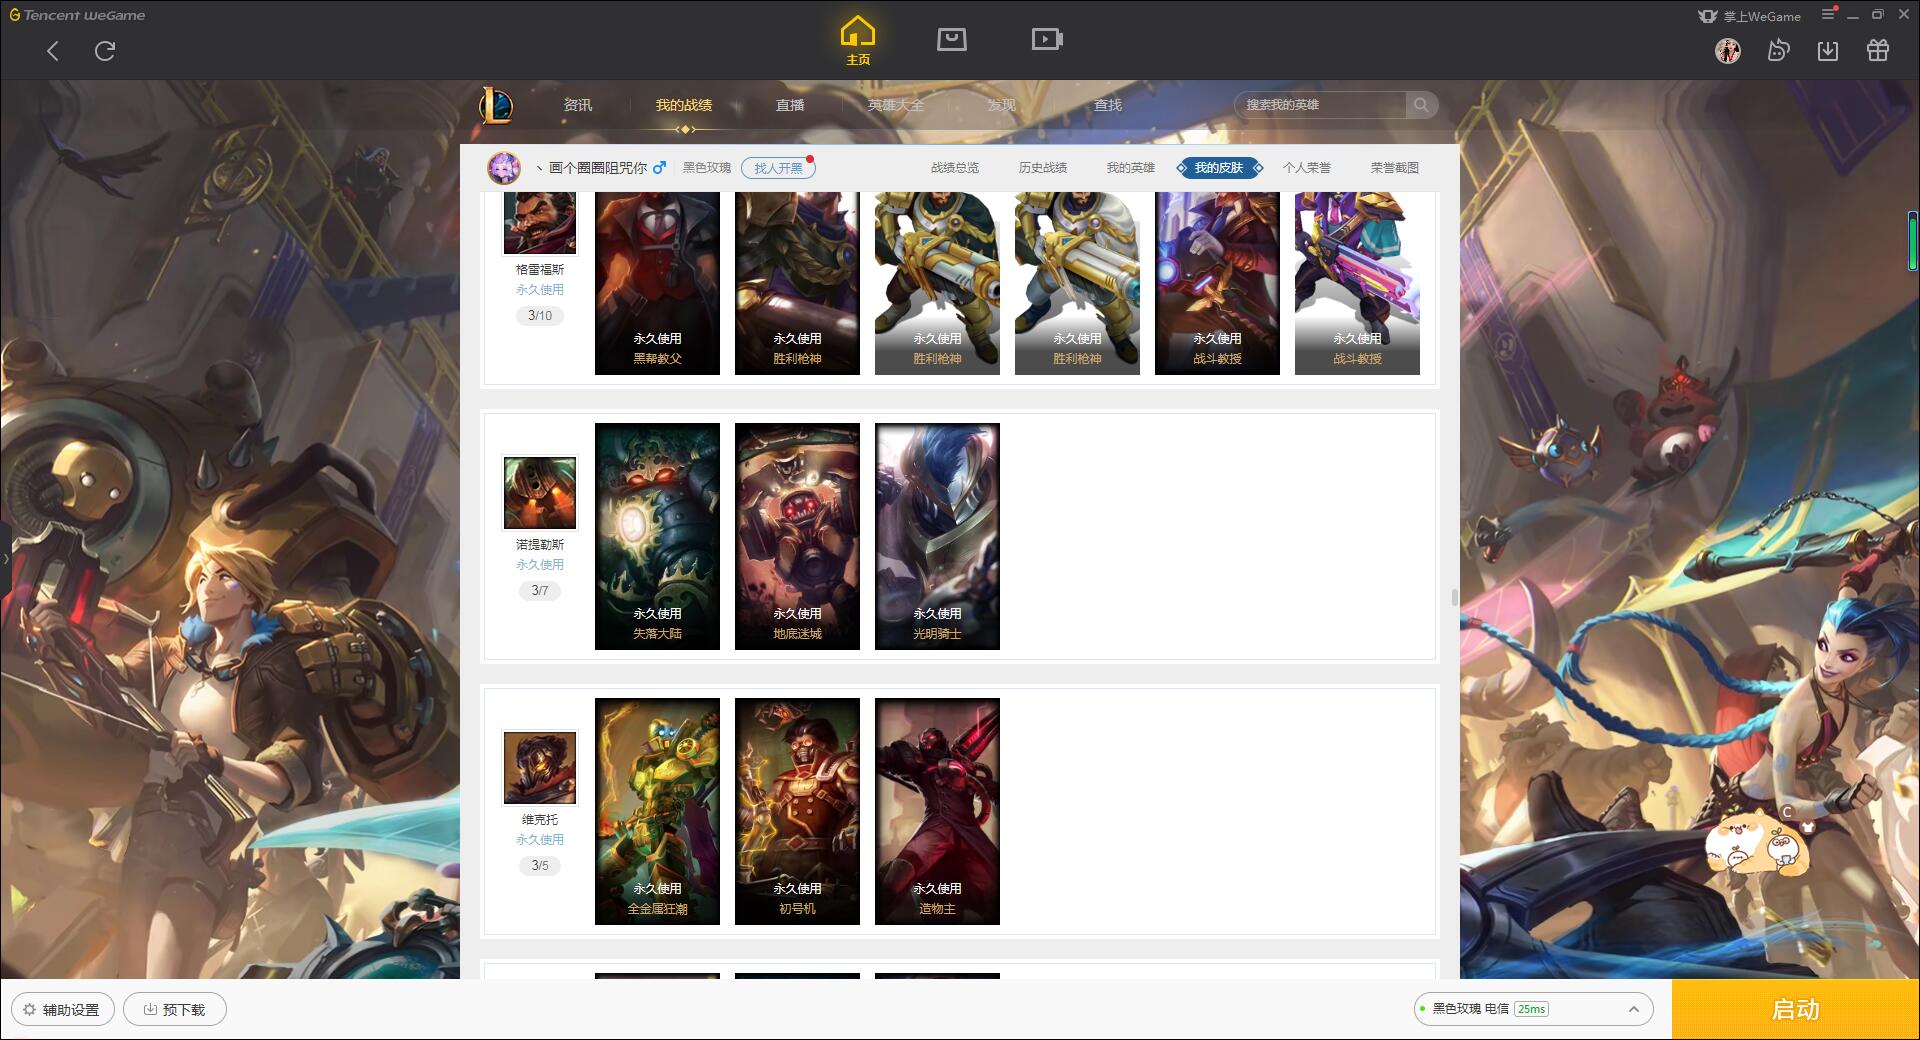1920x1040 pixels.
Task: Click the 预下载 pre-download button
Action: 175,1010
